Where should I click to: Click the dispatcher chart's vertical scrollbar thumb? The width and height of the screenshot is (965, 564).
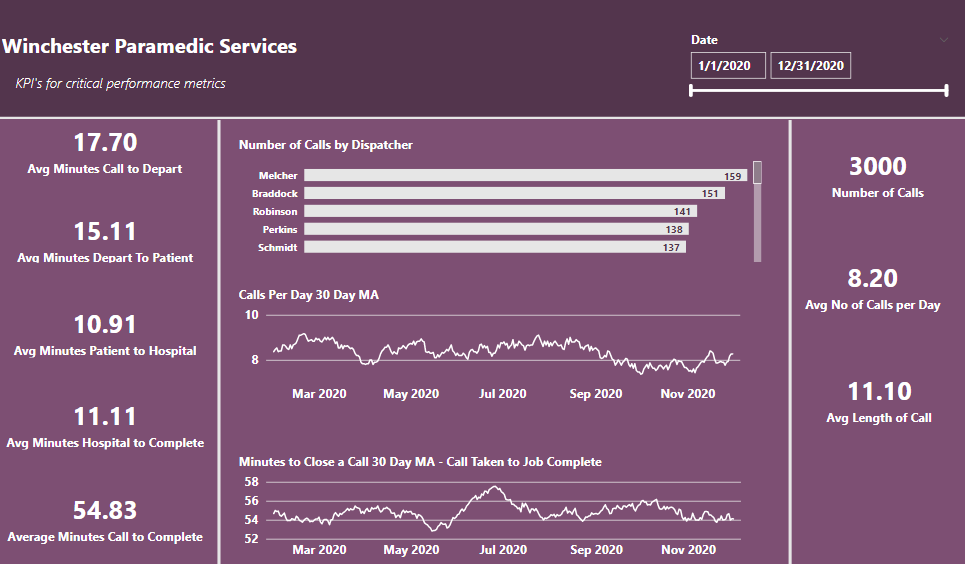[758, 173]
